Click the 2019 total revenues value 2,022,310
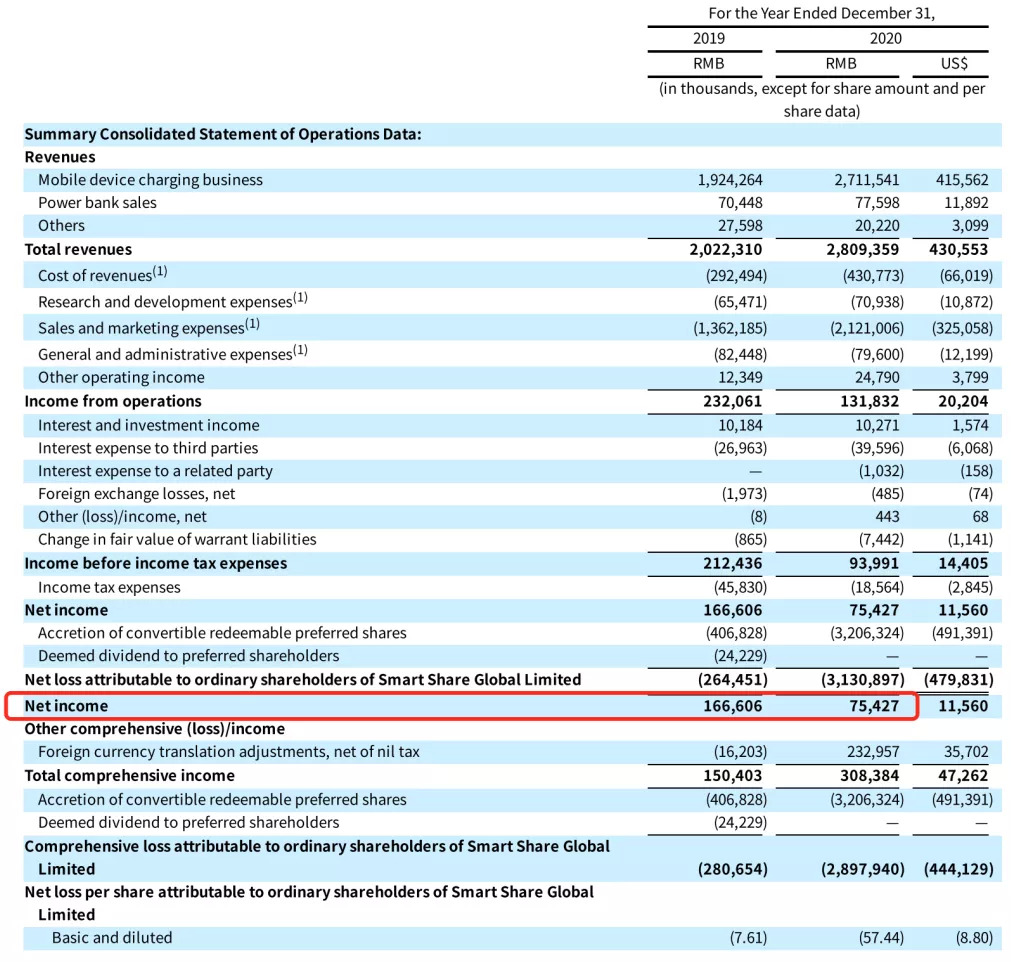 click(x=725, y=250)
